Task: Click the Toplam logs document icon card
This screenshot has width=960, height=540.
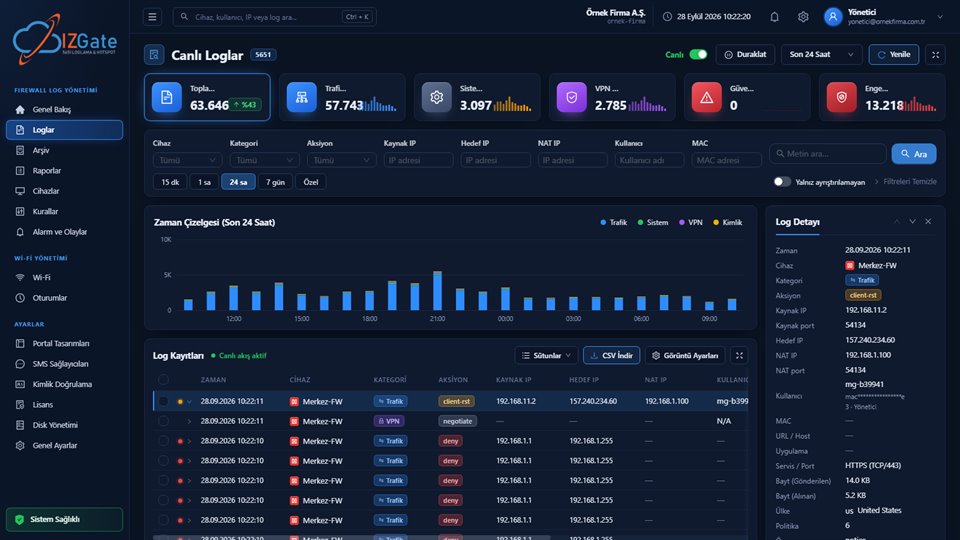Action: pyautogui.click(x=167, y=97)
